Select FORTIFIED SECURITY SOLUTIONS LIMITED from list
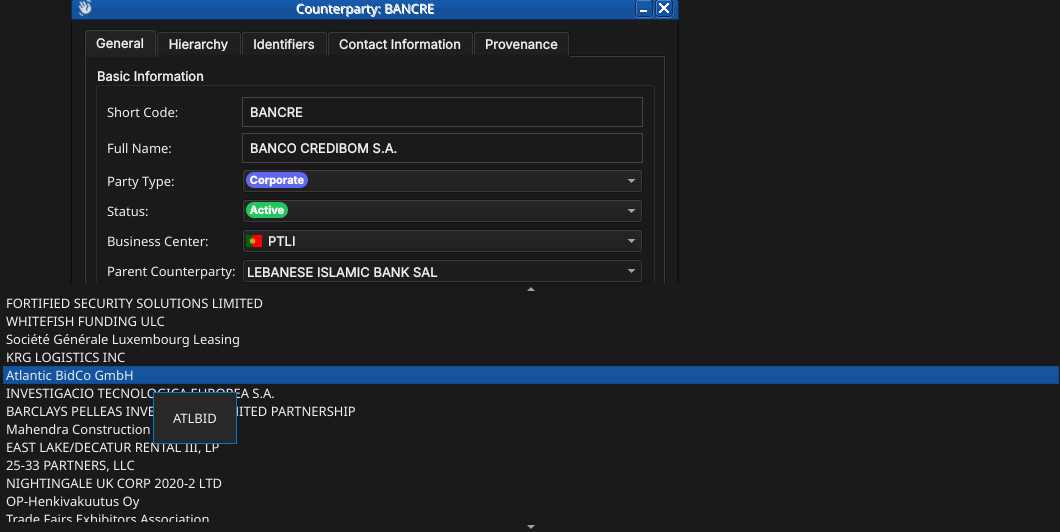This screenshot has width=1060, height=532. [531, 304]
